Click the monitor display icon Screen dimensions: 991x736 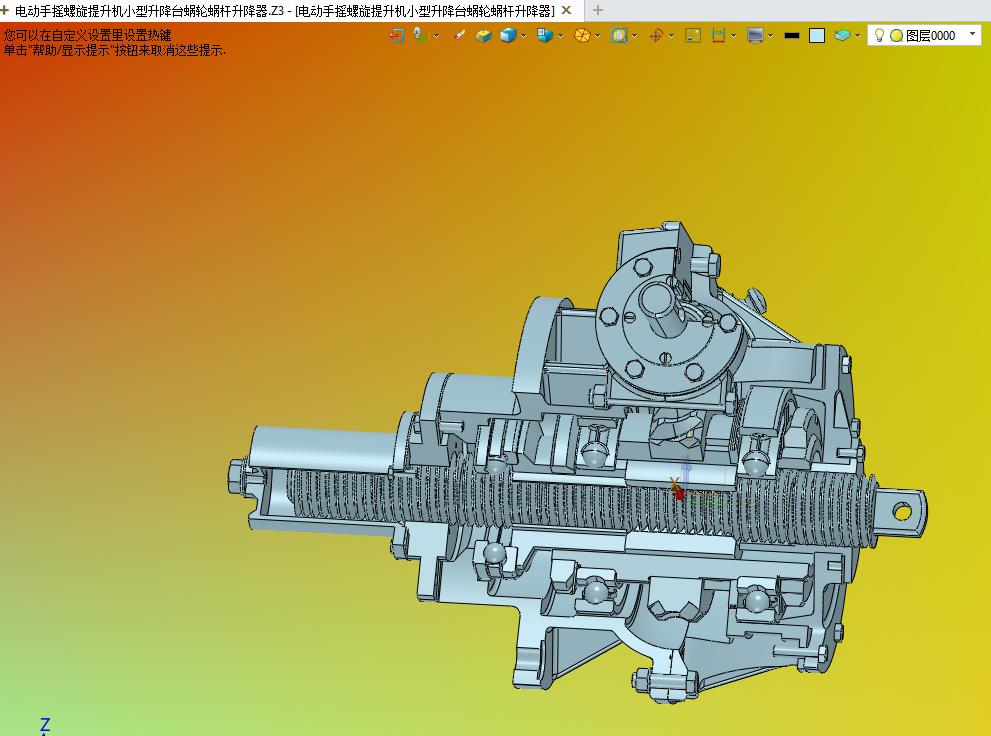click(755, 35)
